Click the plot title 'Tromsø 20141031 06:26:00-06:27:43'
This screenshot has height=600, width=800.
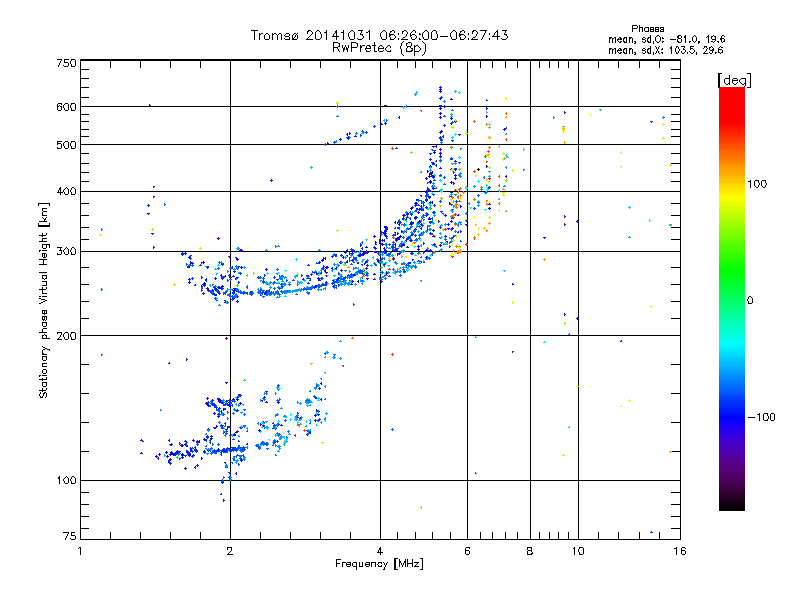point(379,35)
